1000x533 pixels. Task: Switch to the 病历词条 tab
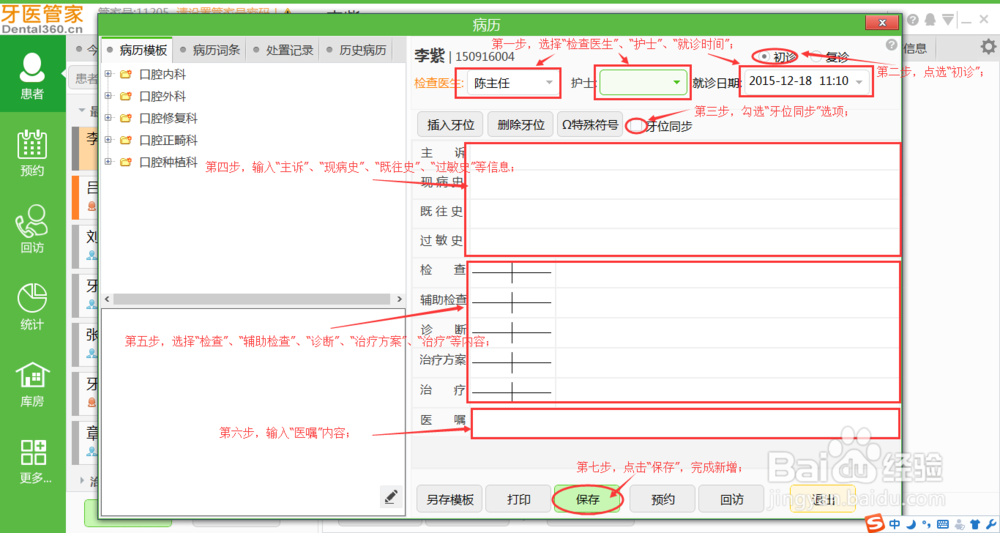210,50
